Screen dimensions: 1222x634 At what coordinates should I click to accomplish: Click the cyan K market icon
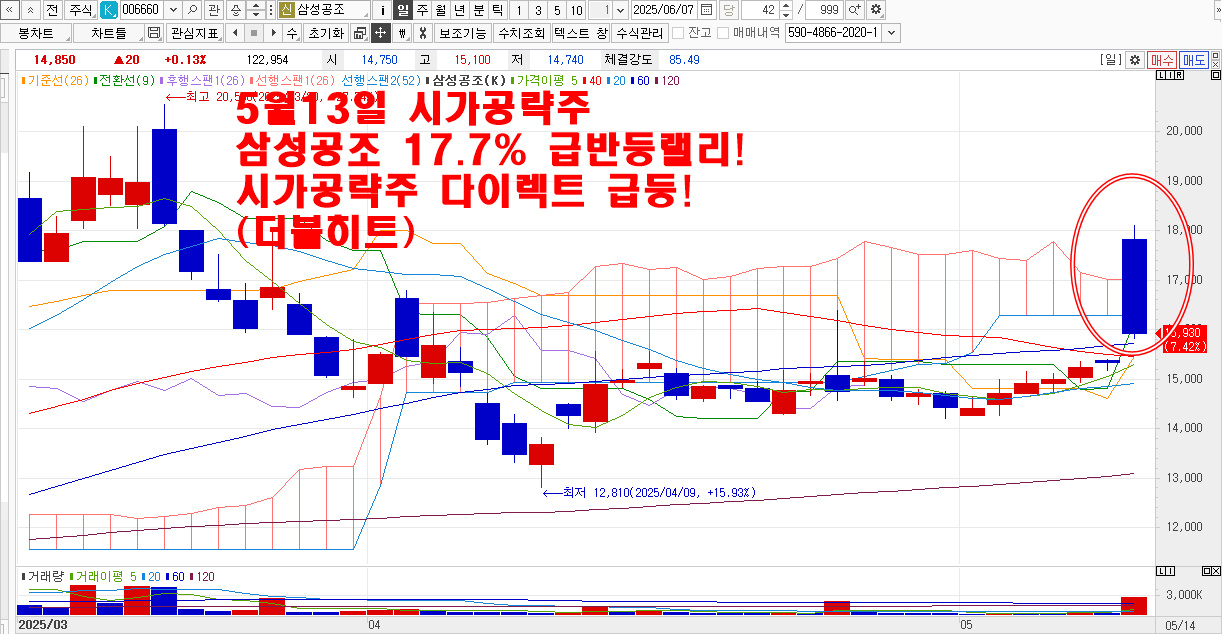pyautogui.click(x=108, y=10)
